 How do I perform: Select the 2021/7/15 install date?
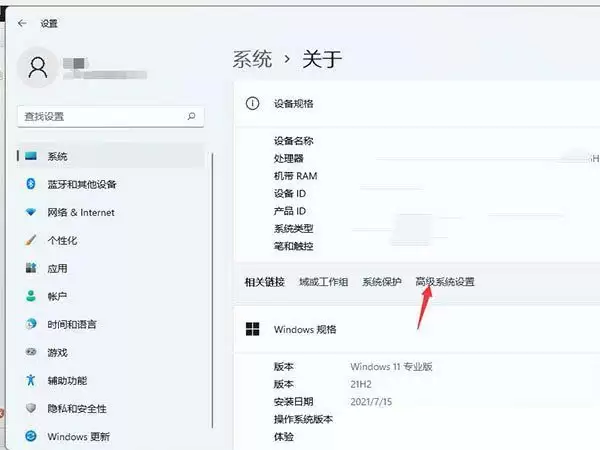[371, 402]
